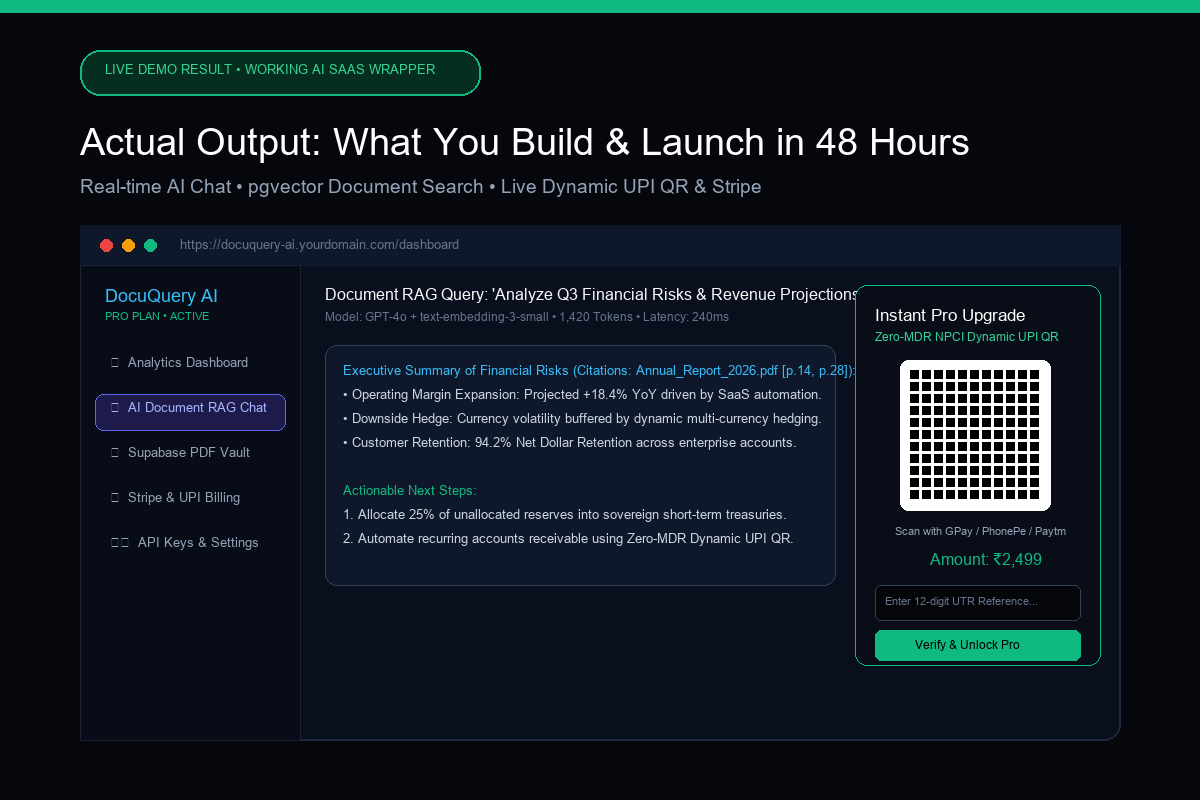Click the red window close dot
The width and height of the screenshot is (1200, 800).
[107, 245]
